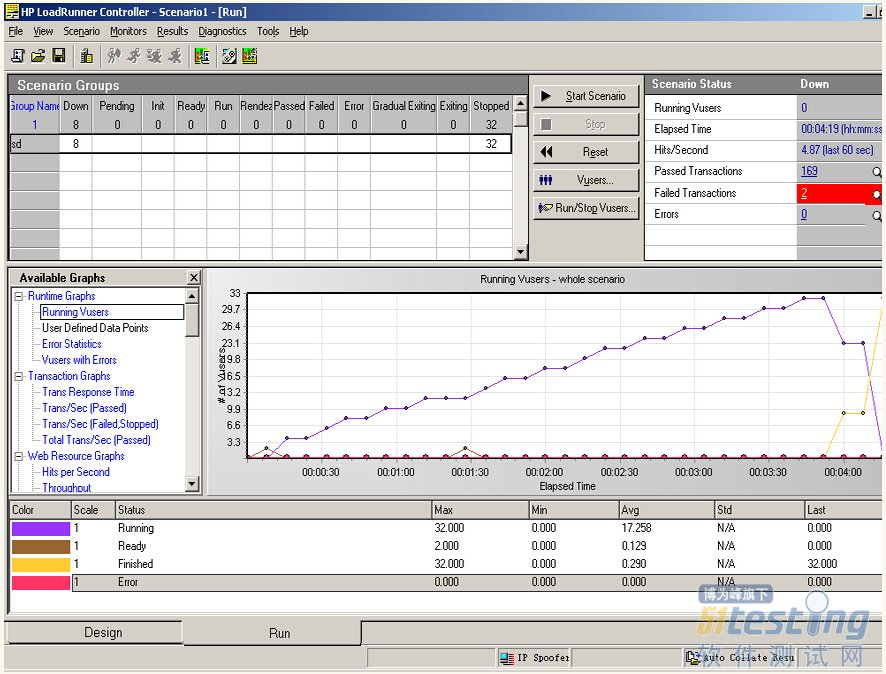Image resolution: width=886 pixels, height=674 pixels.
Task: Open the Results menu
Action: 172,31
